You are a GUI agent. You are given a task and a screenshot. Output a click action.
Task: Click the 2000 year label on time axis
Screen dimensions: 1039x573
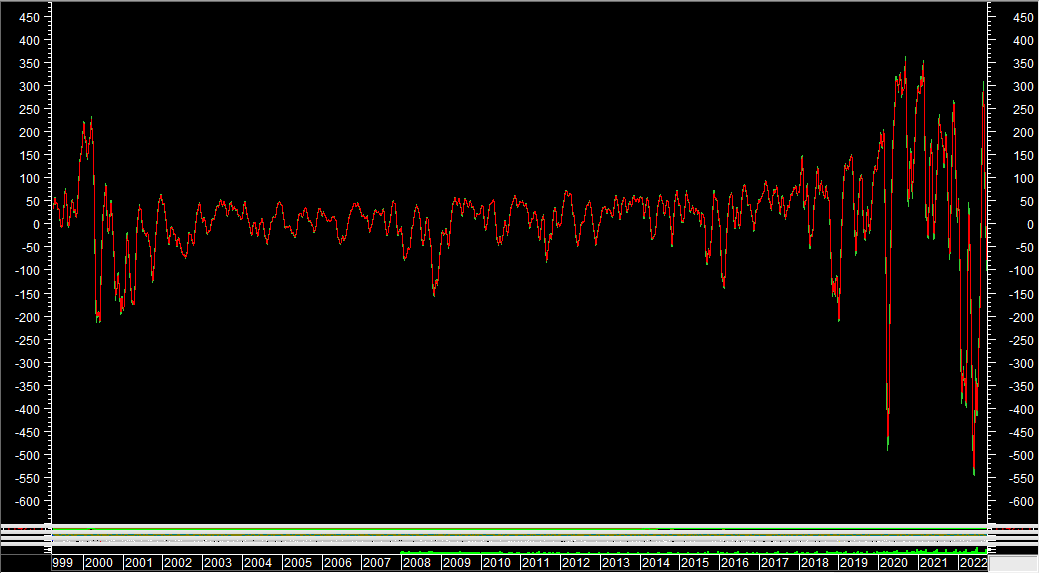tap(99, 563)
